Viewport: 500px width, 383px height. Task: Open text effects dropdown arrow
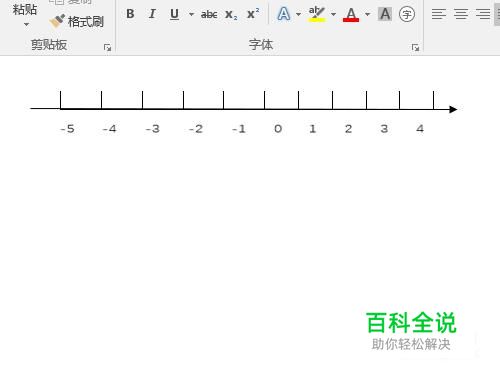click(x=298, y=14)
